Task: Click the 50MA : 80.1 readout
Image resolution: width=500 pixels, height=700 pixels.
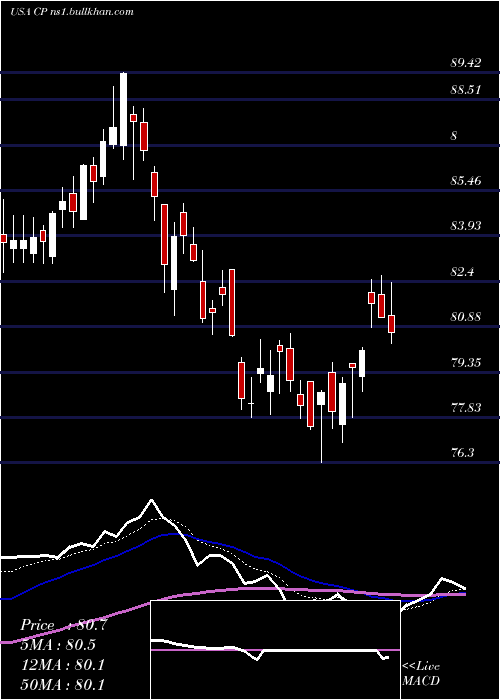Action: tap(62, 684)
